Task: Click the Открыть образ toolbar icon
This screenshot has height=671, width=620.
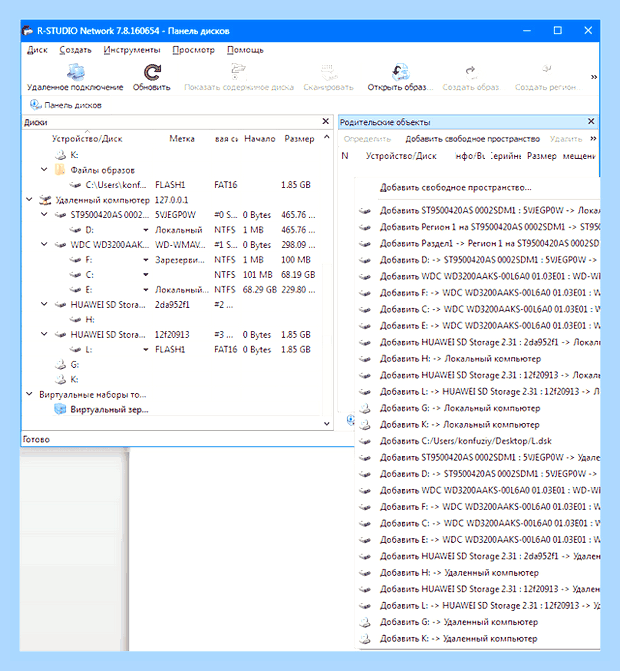Action: [400, 72]
